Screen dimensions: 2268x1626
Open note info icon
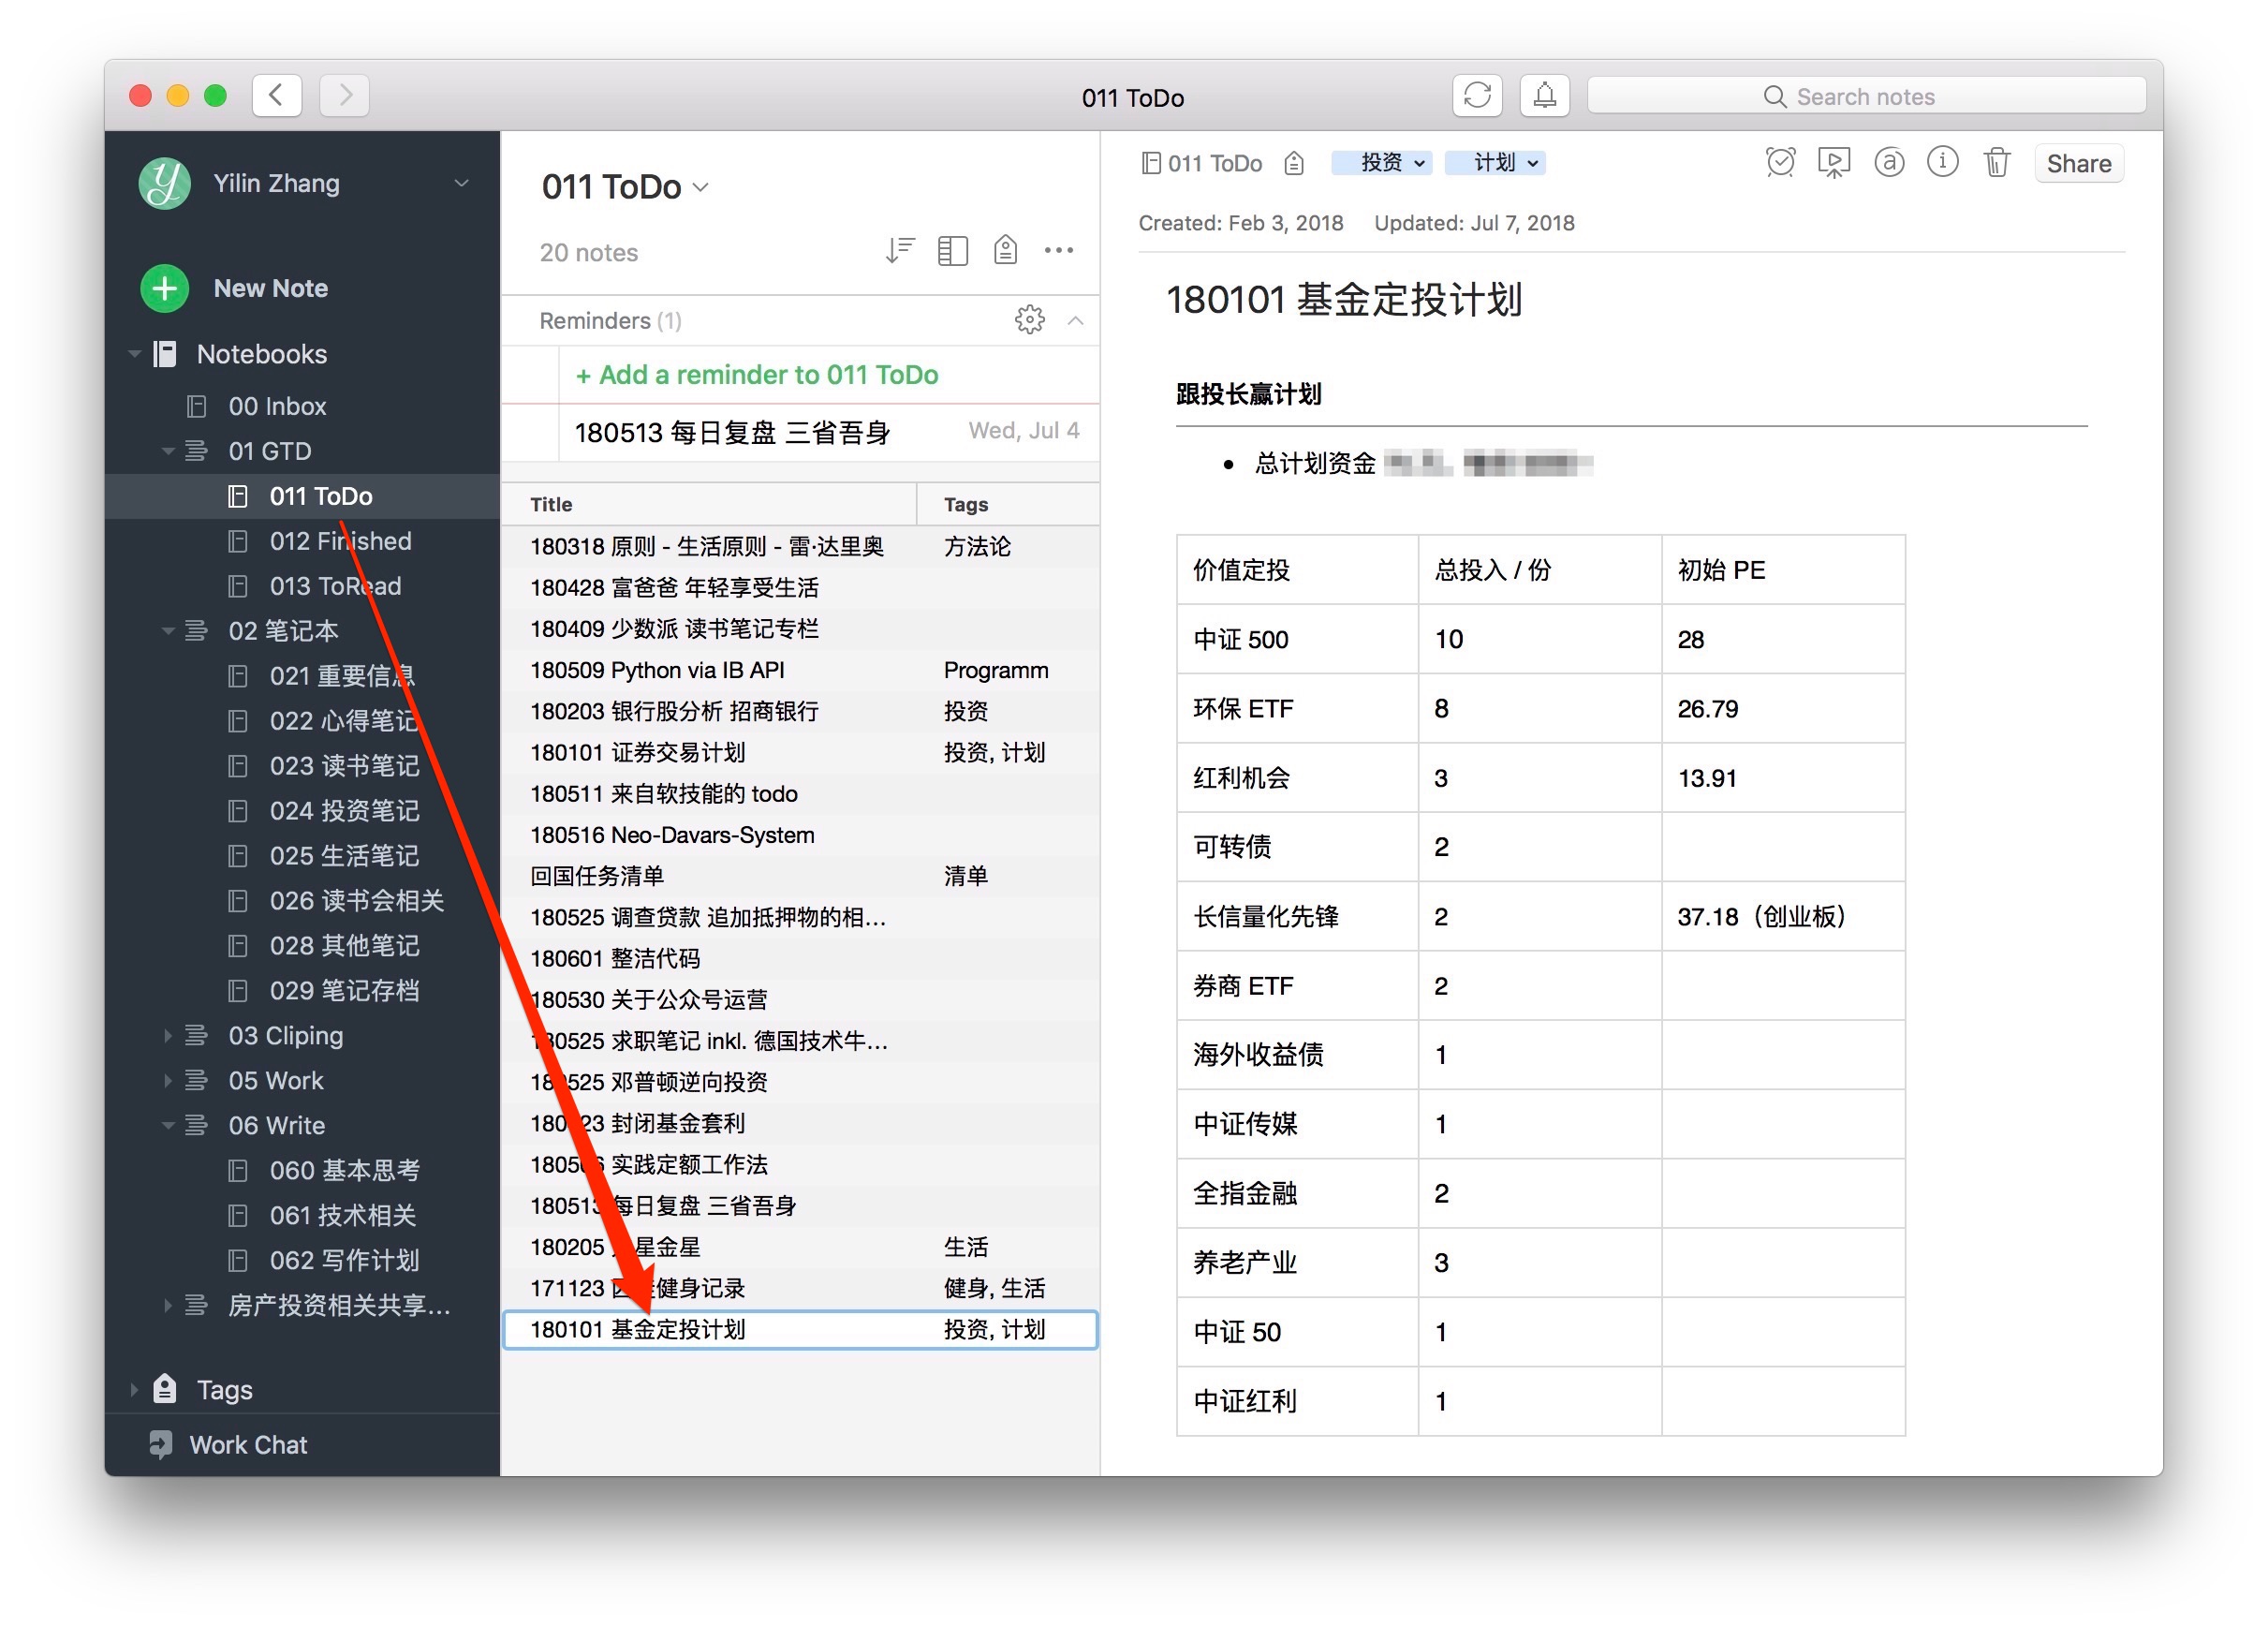(x=1942, y=162)
